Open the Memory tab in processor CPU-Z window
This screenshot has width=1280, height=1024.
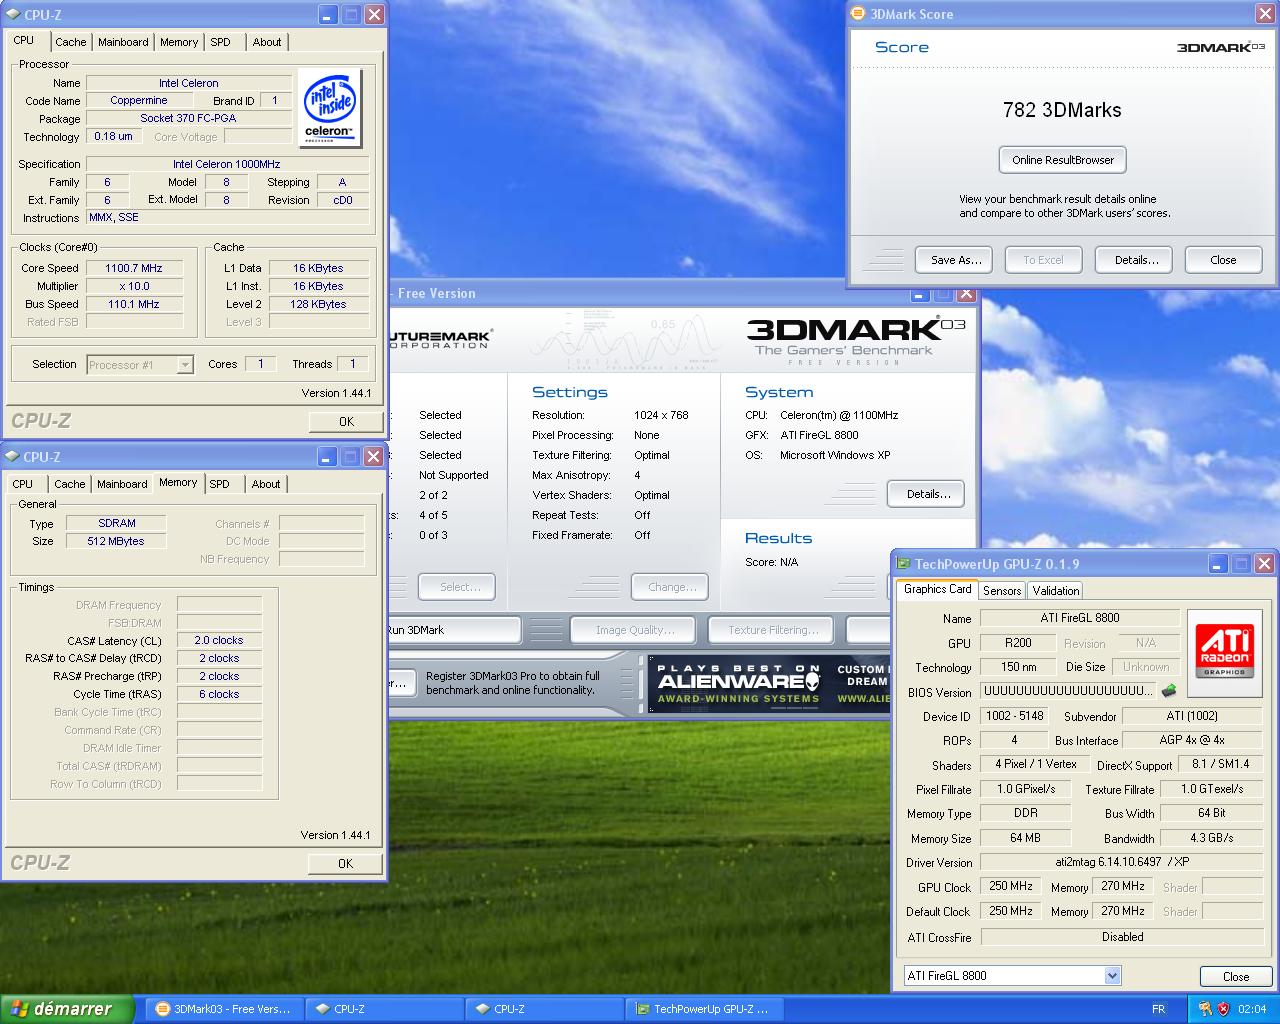179,42
